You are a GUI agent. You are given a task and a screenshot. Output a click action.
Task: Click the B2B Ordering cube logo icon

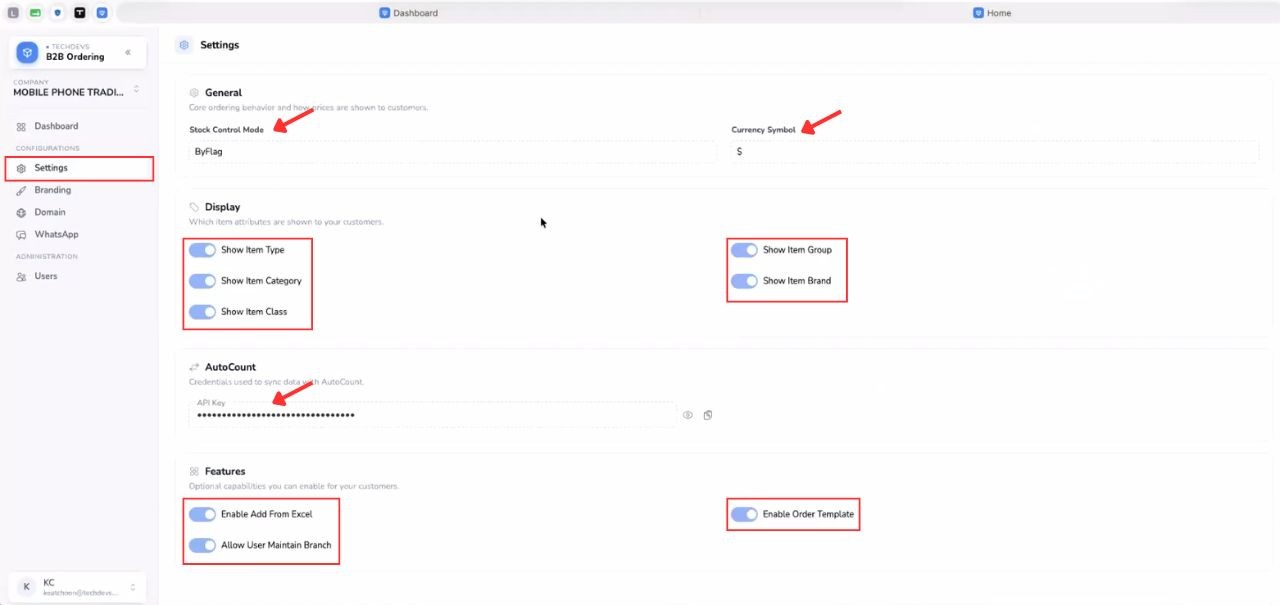[27, 52]
